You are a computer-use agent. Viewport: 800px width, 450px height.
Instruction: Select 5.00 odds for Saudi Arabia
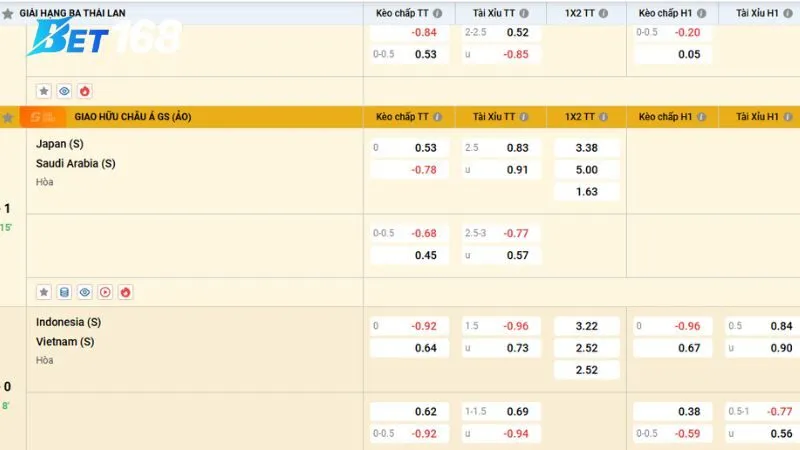point(586,170)
